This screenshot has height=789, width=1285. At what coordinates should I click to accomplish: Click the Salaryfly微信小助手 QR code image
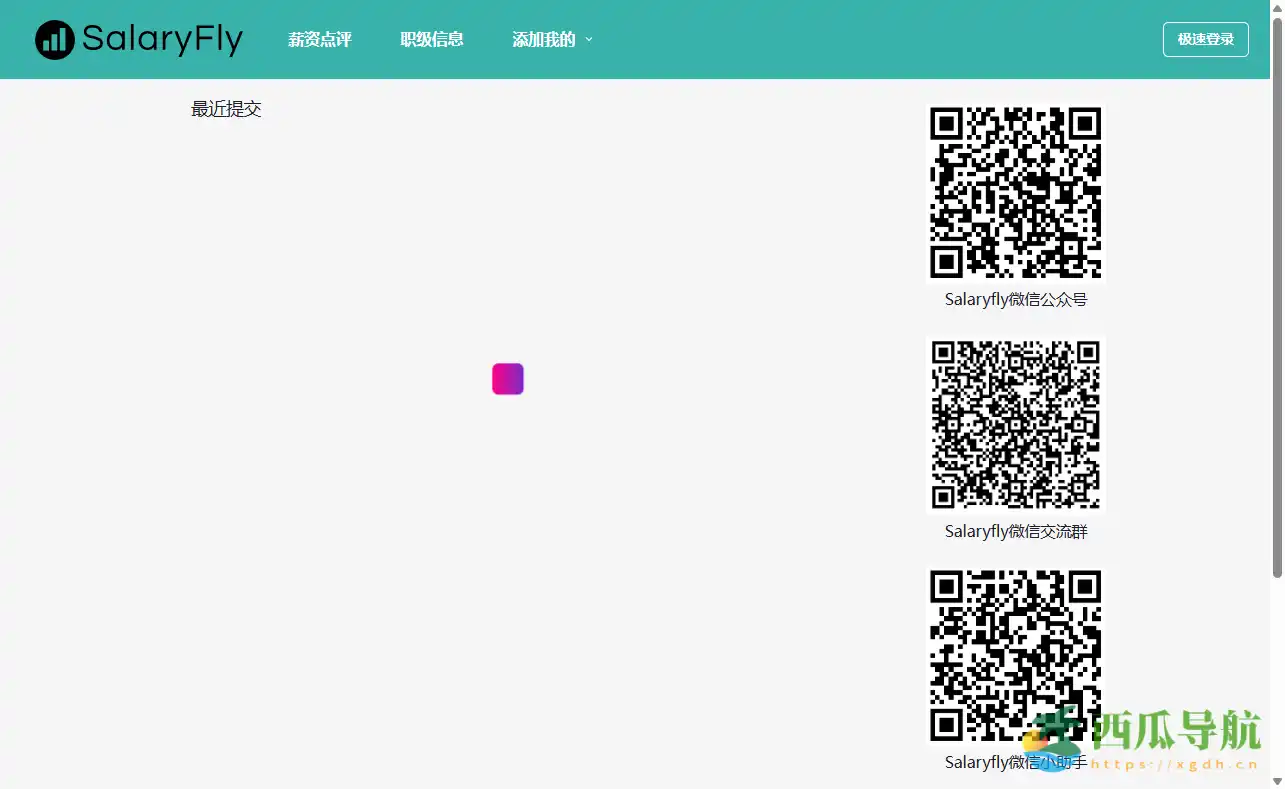1015,655
